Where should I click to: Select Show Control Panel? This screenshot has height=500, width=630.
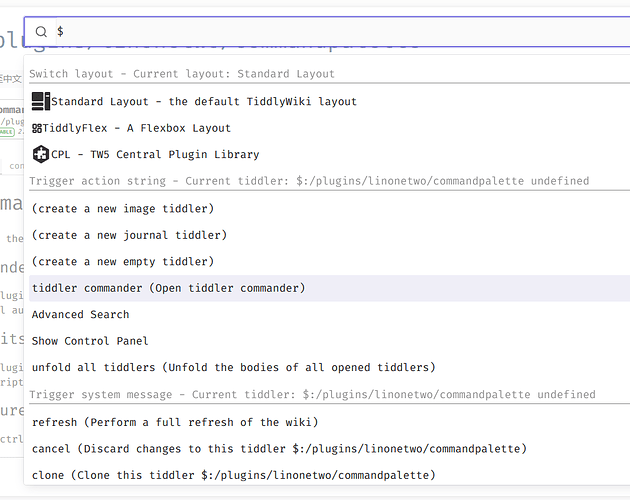pos(329,341)
